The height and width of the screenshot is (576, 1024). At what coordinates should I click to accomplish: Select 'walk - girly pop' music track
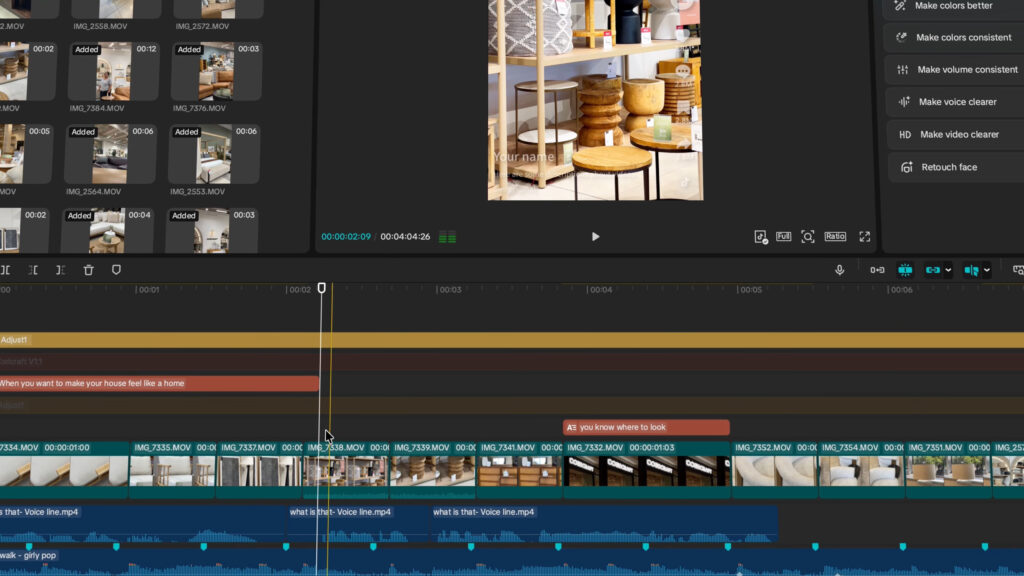512,562
